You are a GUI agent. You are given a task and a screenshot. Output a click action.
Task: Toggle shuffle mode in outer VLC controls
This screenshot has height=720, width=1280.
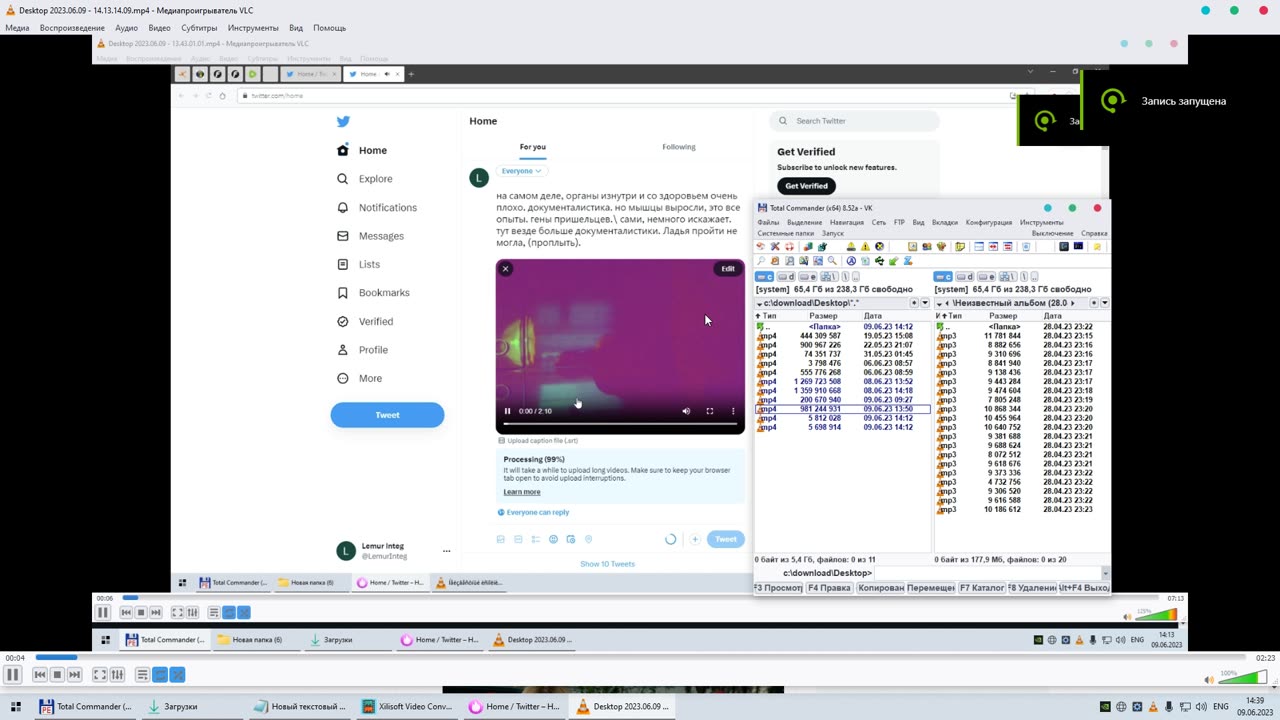(x=177, y=675)
